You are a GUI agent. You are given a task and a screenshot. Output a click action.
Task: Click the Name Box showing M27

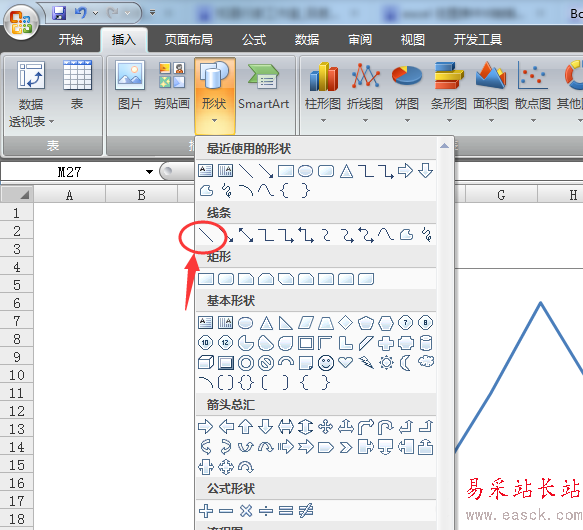click(71, 172)
